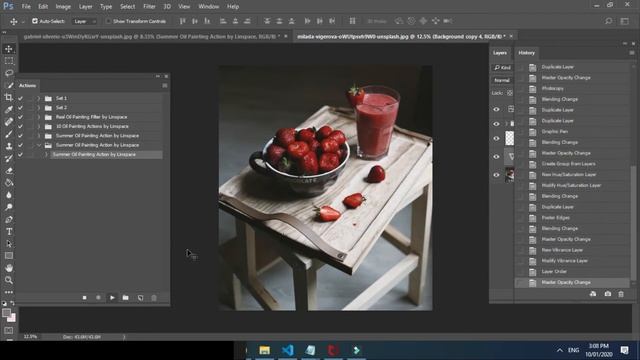Viewport: 640px width, 360px height.
Task: Expand the Set 1 action set
Action: click(39, 98)
